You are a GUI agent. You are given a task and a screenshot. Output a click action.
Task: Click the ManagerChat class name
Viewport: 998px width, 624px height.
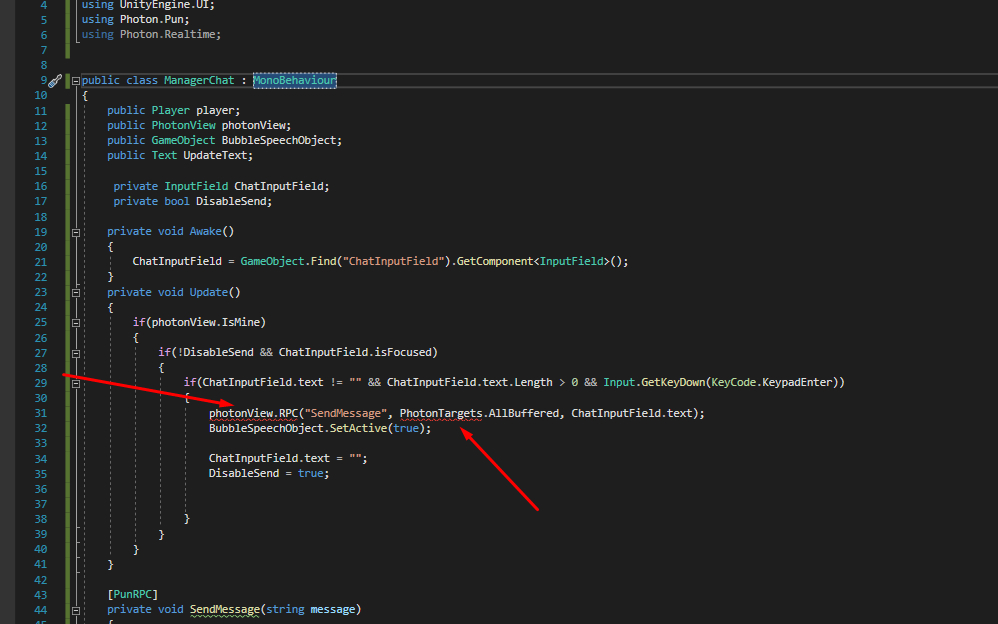(199, 80)
